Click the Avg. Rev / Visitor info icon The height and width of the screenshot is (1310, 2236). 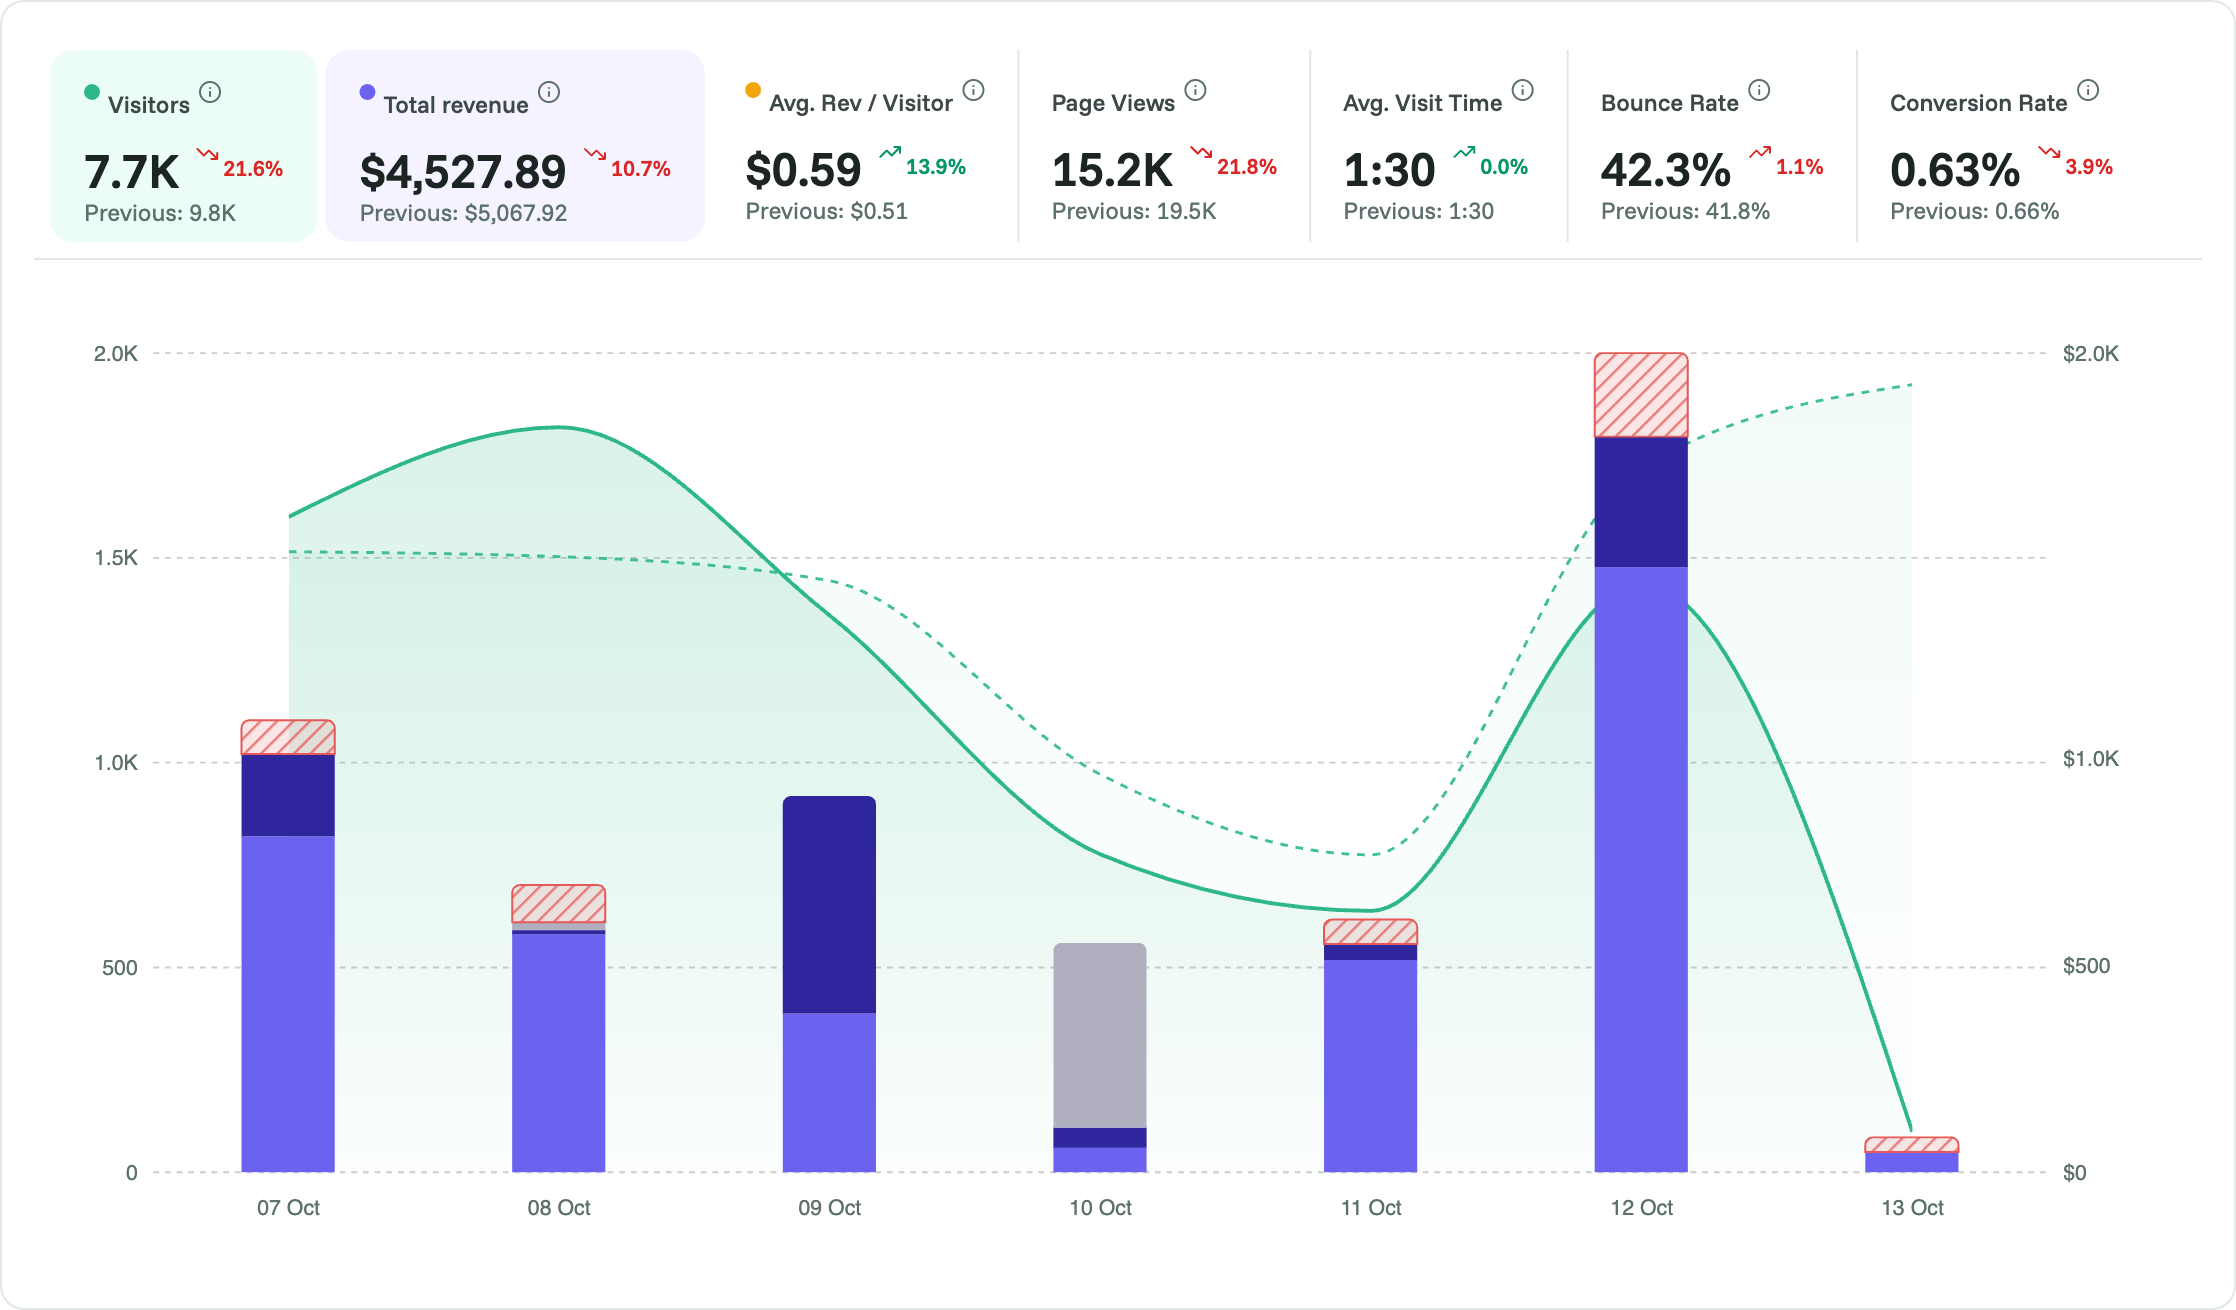coord(974,90)
